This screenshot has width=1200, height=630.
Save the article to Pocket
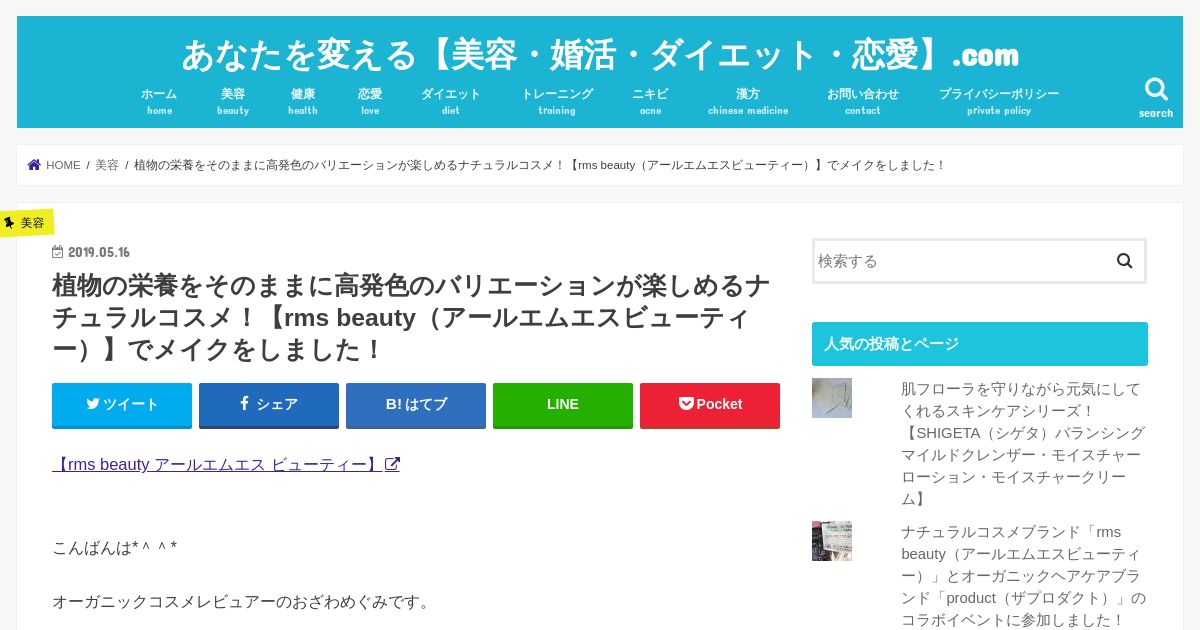click(710, 405)
